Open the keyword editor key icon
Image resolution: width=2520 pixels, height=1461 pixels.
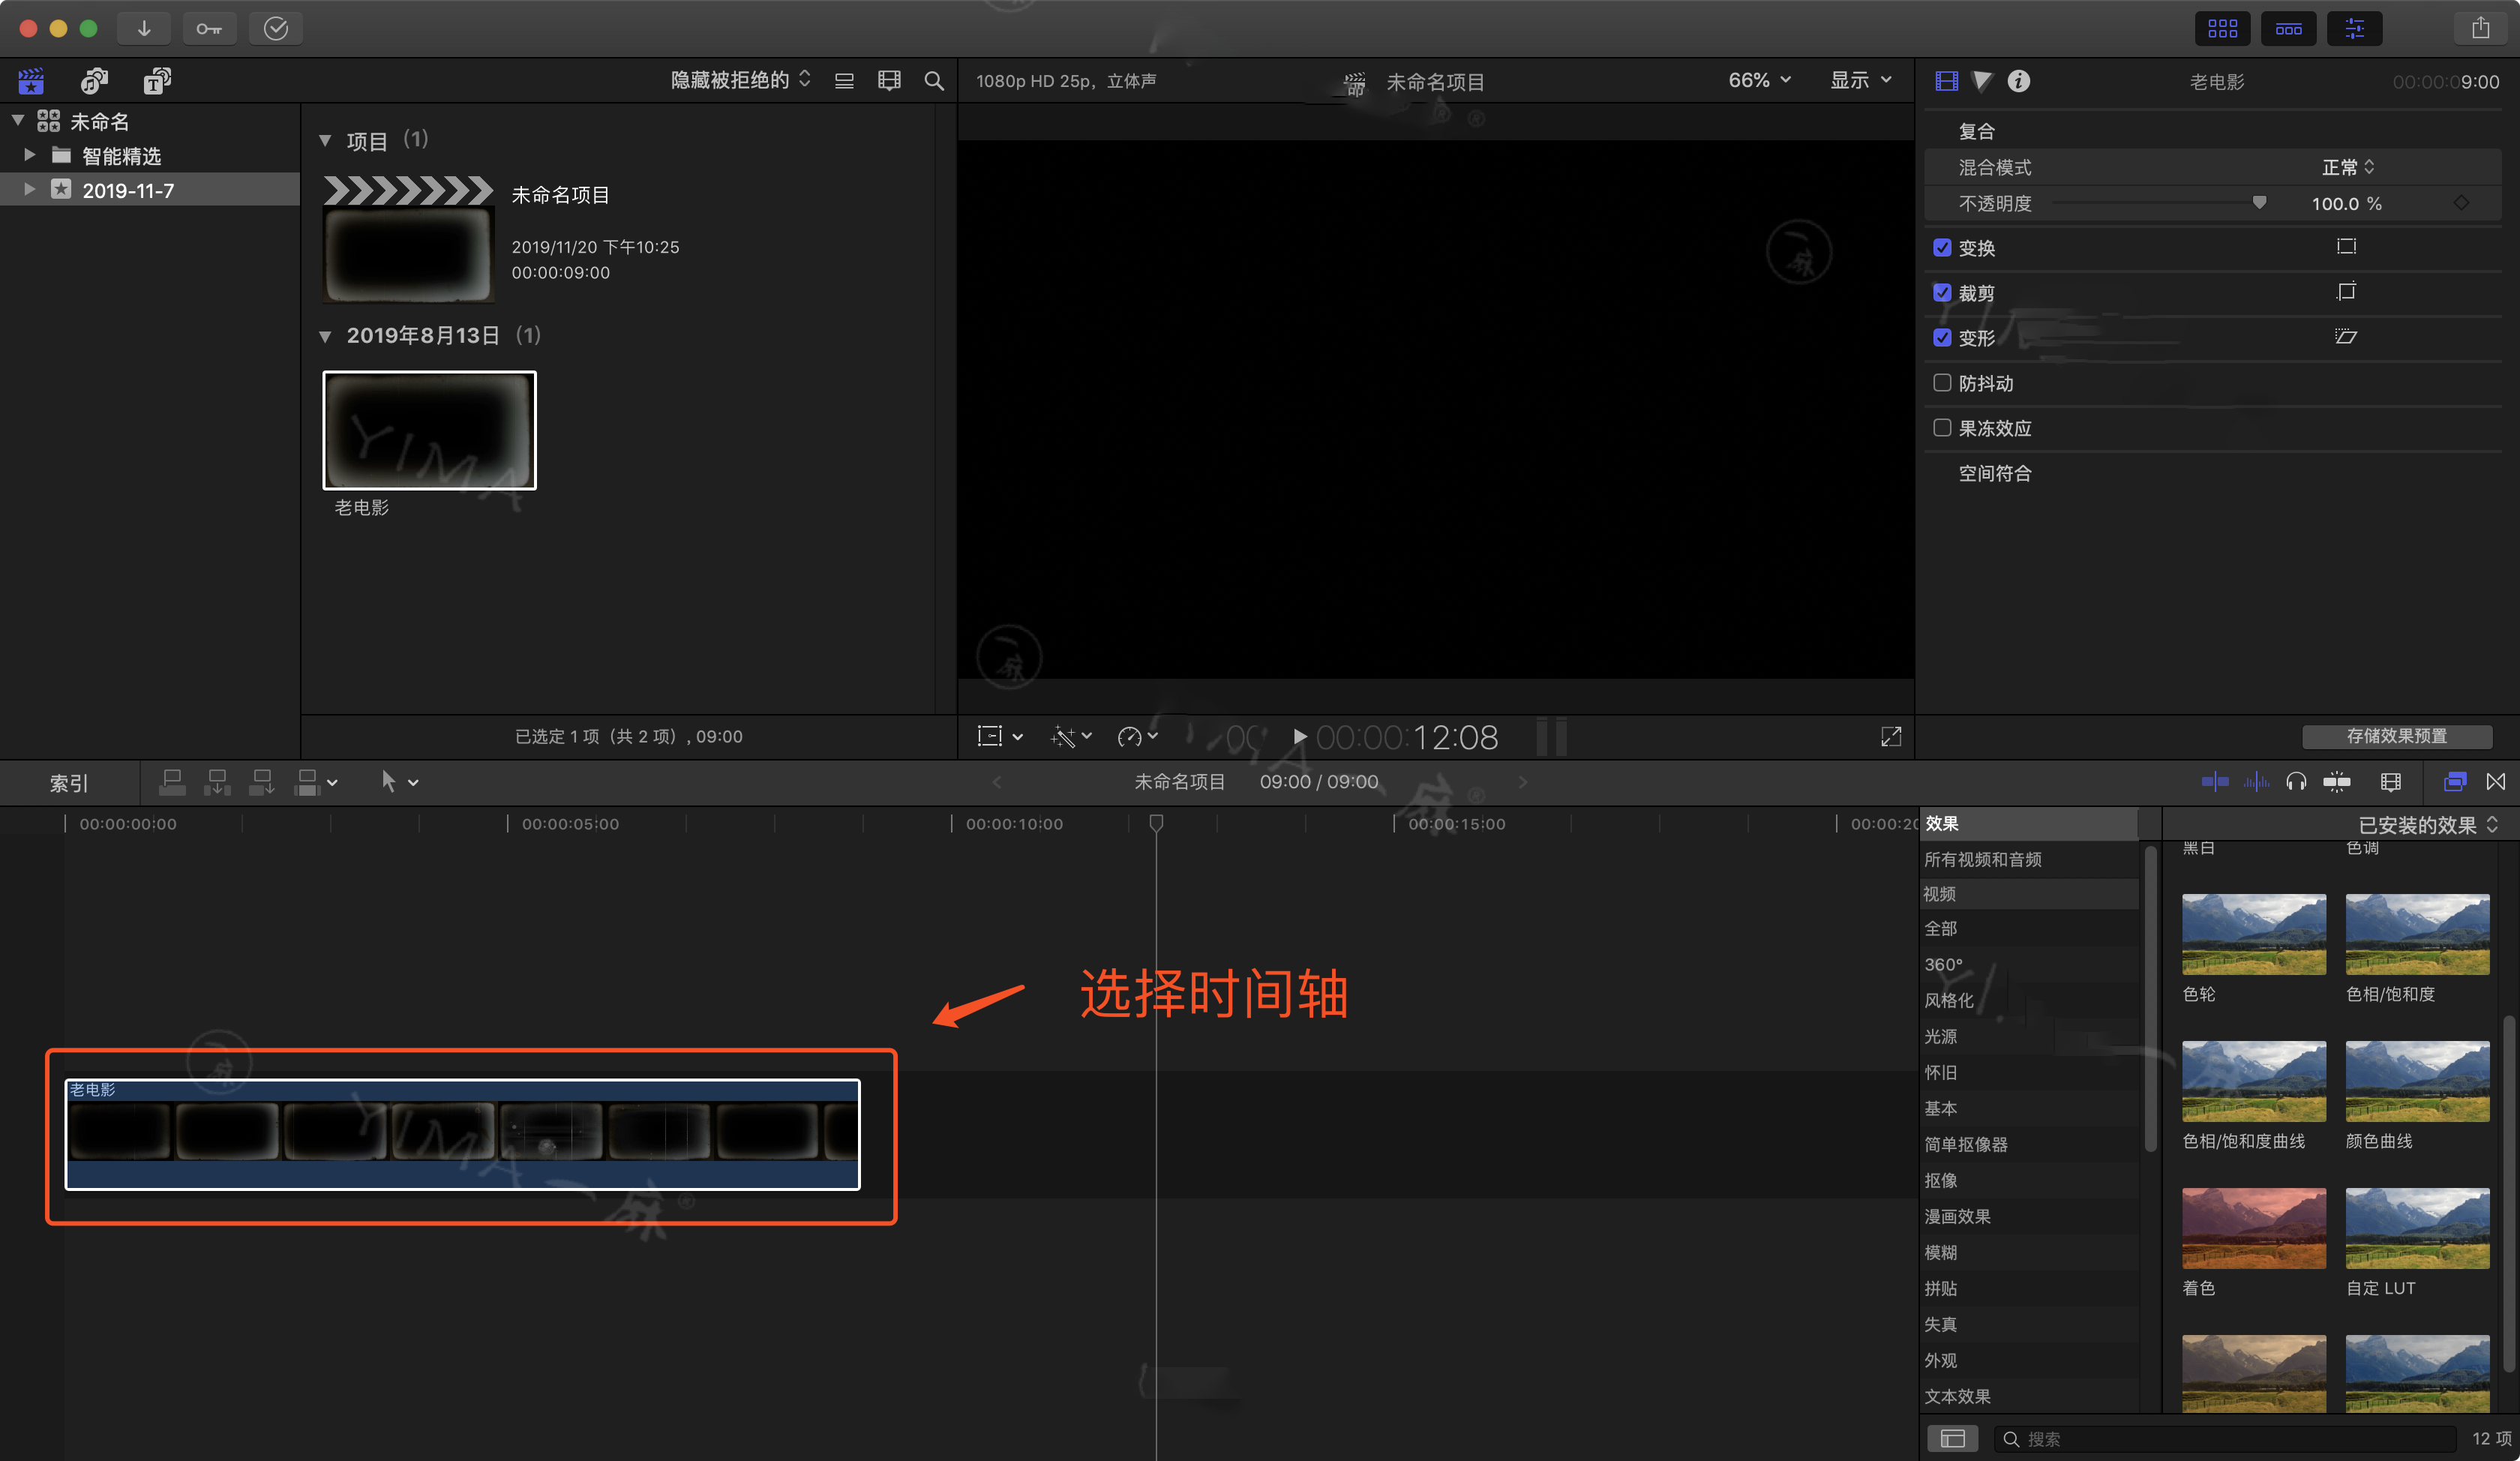coord(209,28)
